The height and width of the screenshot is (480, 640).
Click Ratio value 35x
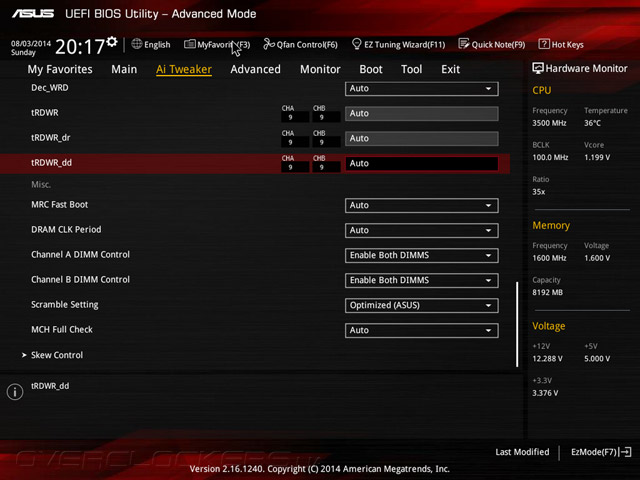(x=539, y=191)
